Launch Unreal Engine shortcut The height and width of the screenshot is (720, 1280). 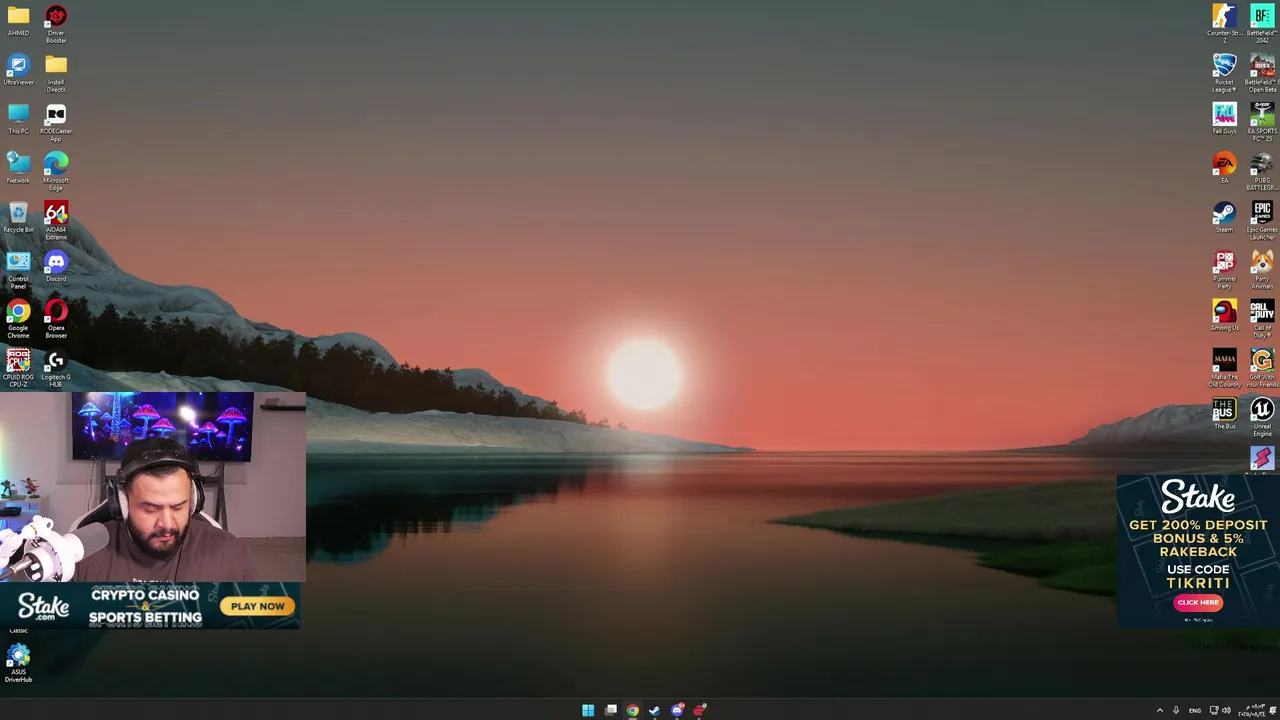tap(1262, 416)
